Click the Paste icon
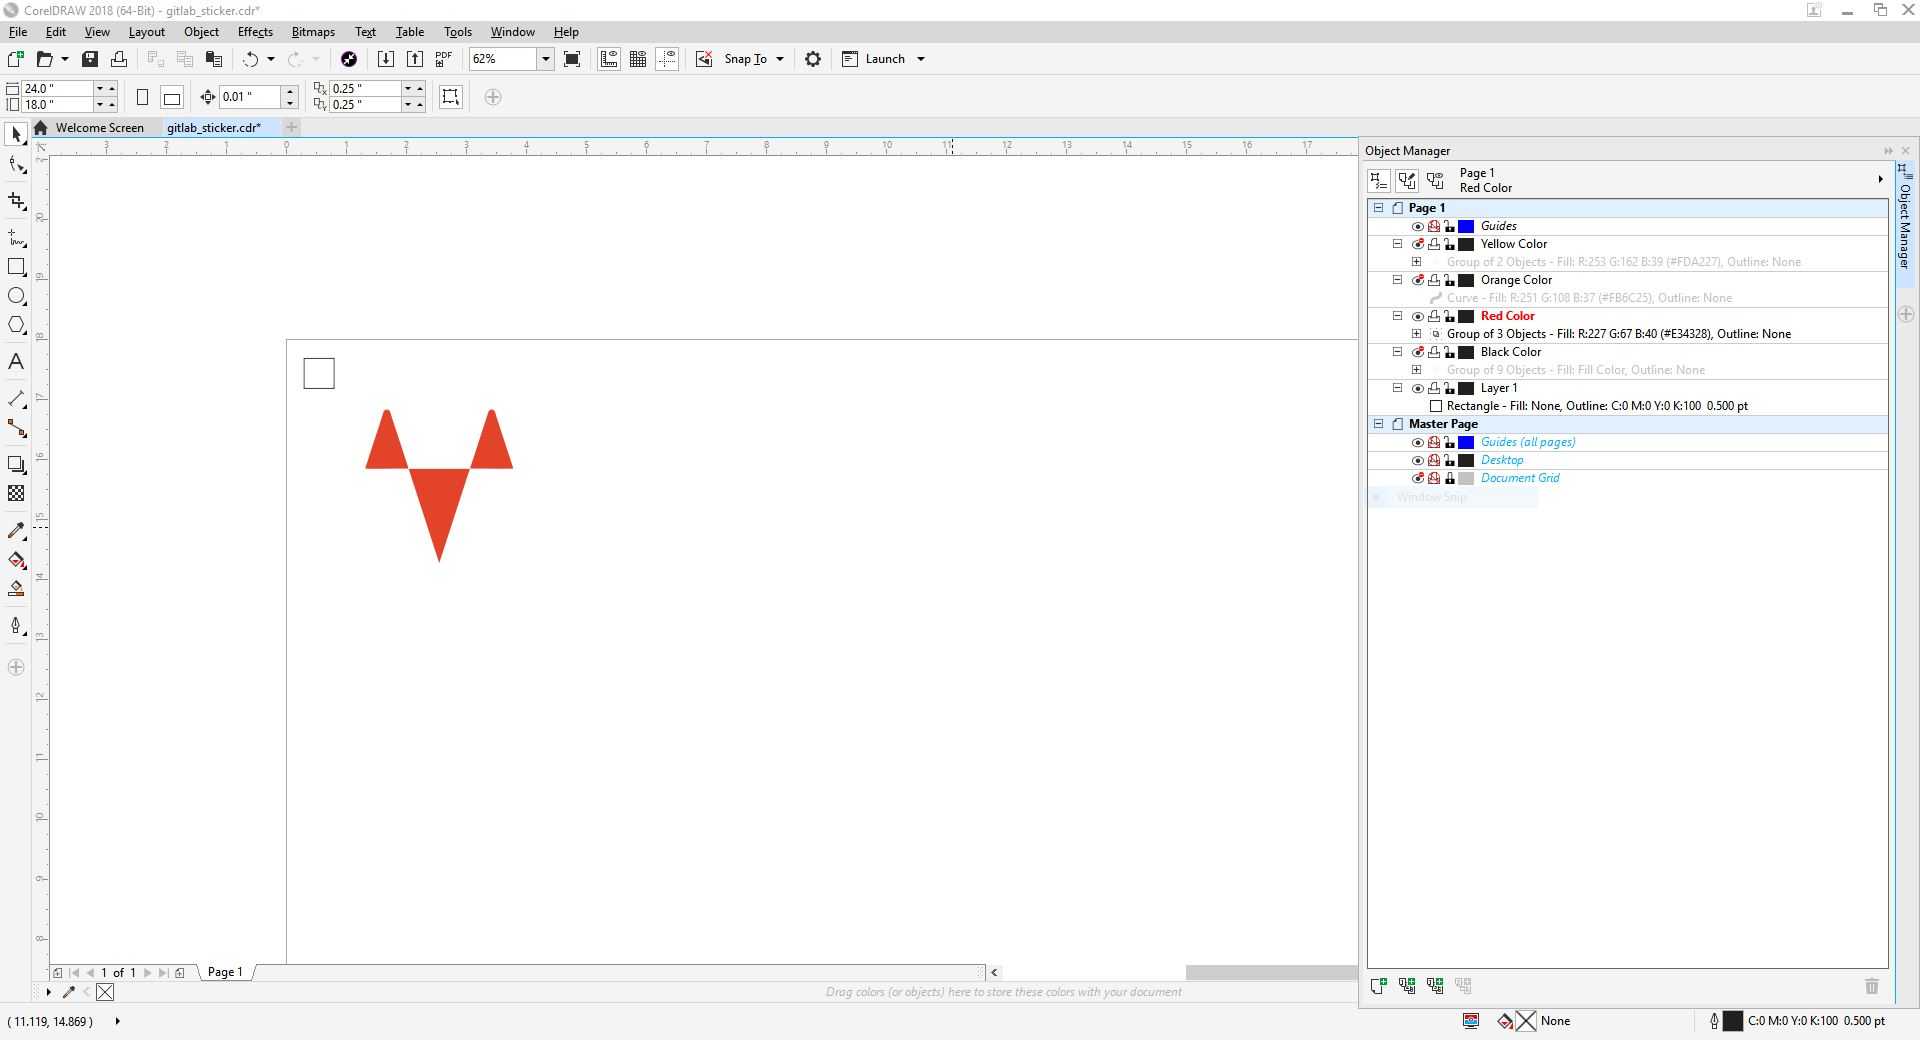This screenshot has height=1040, width=1920. click(x=213, y=59)
